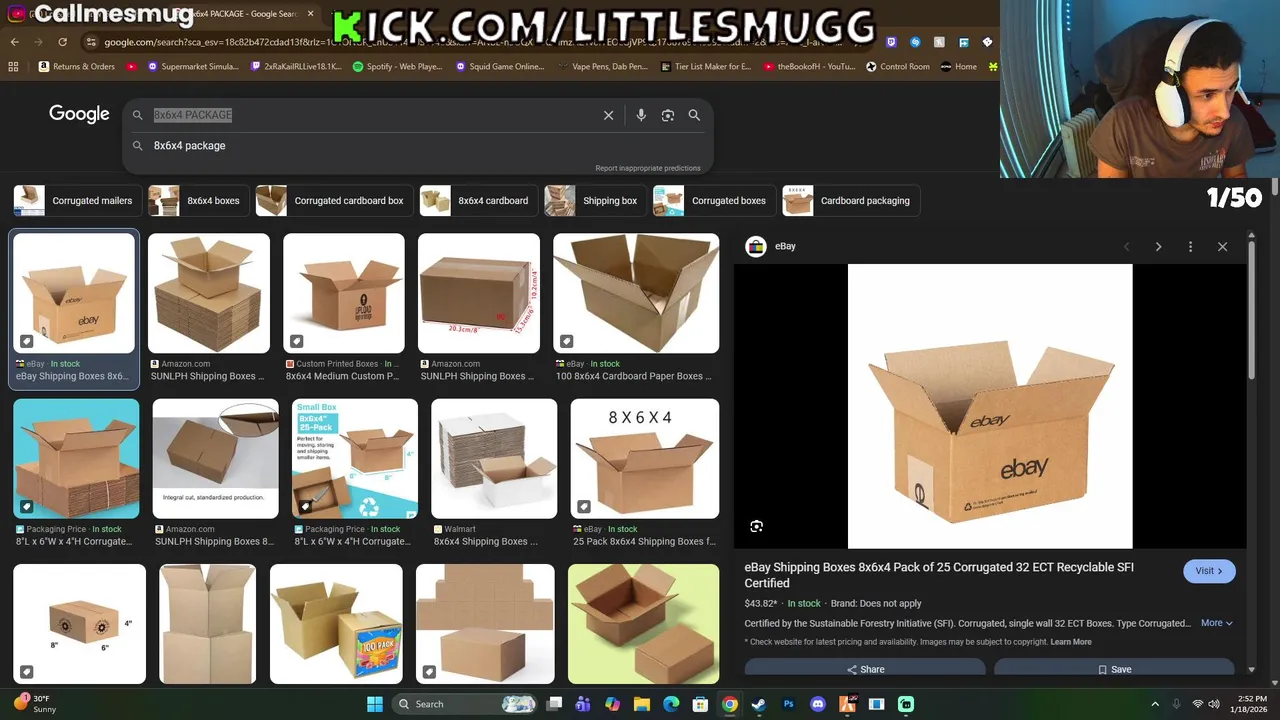
Task: Open the Learn More copyright link
Action: (x=1071, y=642)
